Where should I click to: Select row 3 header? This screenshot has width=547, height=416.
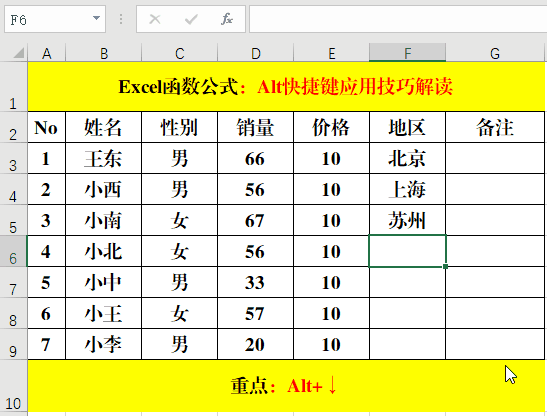(13, 158)
